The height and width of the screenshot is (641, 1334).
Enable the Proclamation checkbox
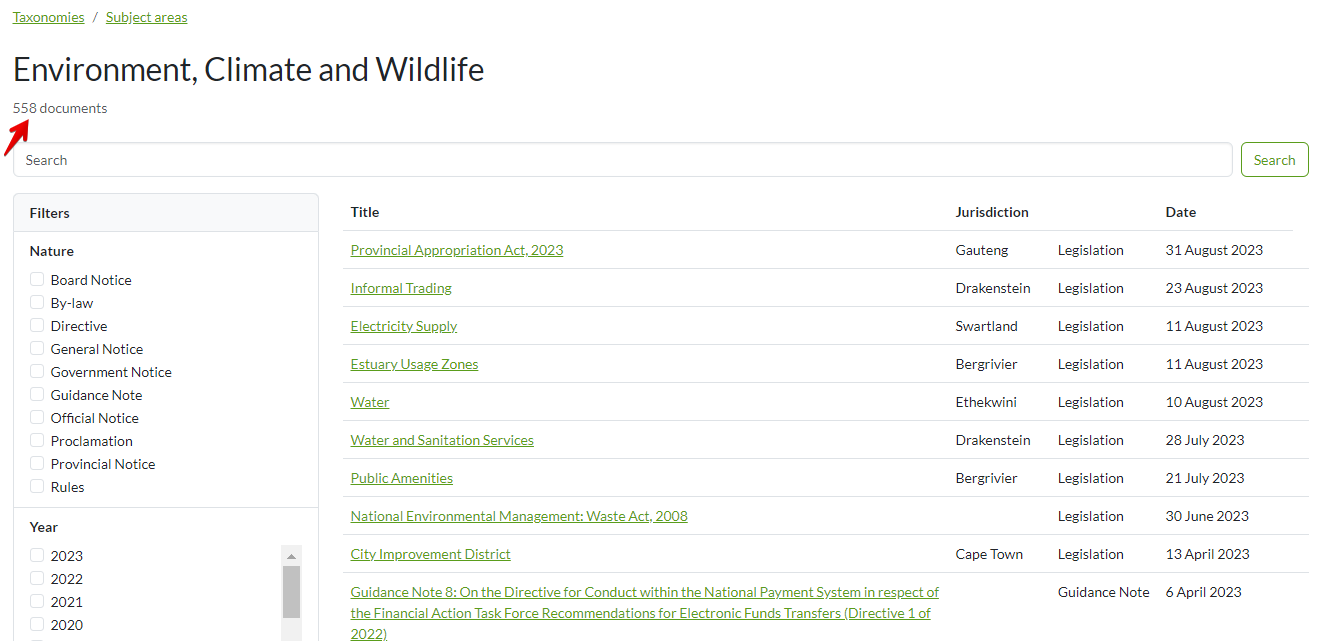click(x=37, y=441)
